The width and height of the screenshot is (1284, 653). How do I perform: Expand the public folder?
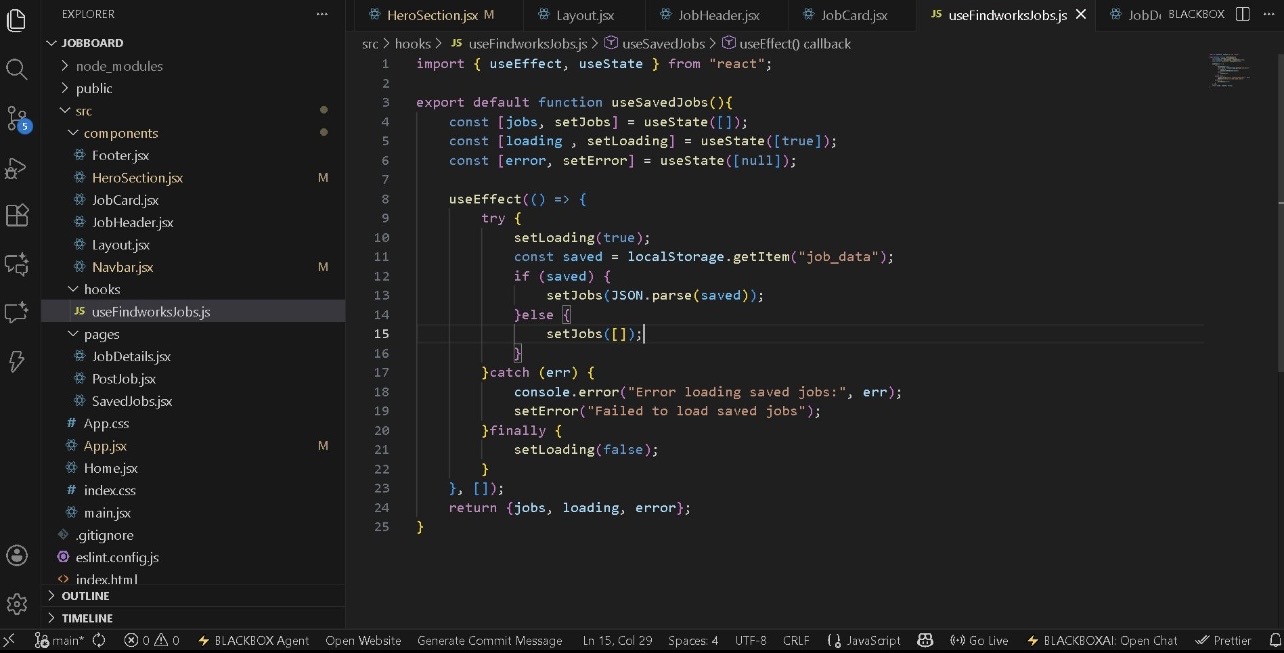point(192,88)
